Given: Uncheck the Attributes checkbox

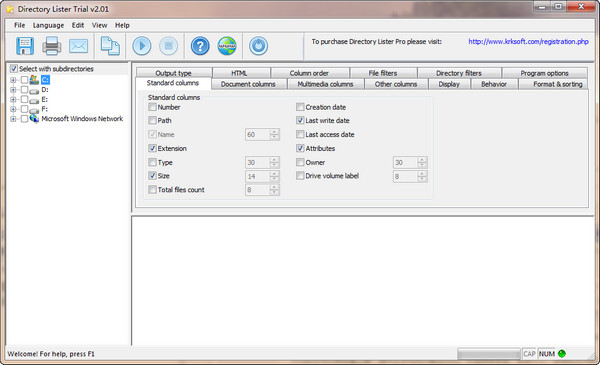Looking at the screenshot, I should click(300, 148).
